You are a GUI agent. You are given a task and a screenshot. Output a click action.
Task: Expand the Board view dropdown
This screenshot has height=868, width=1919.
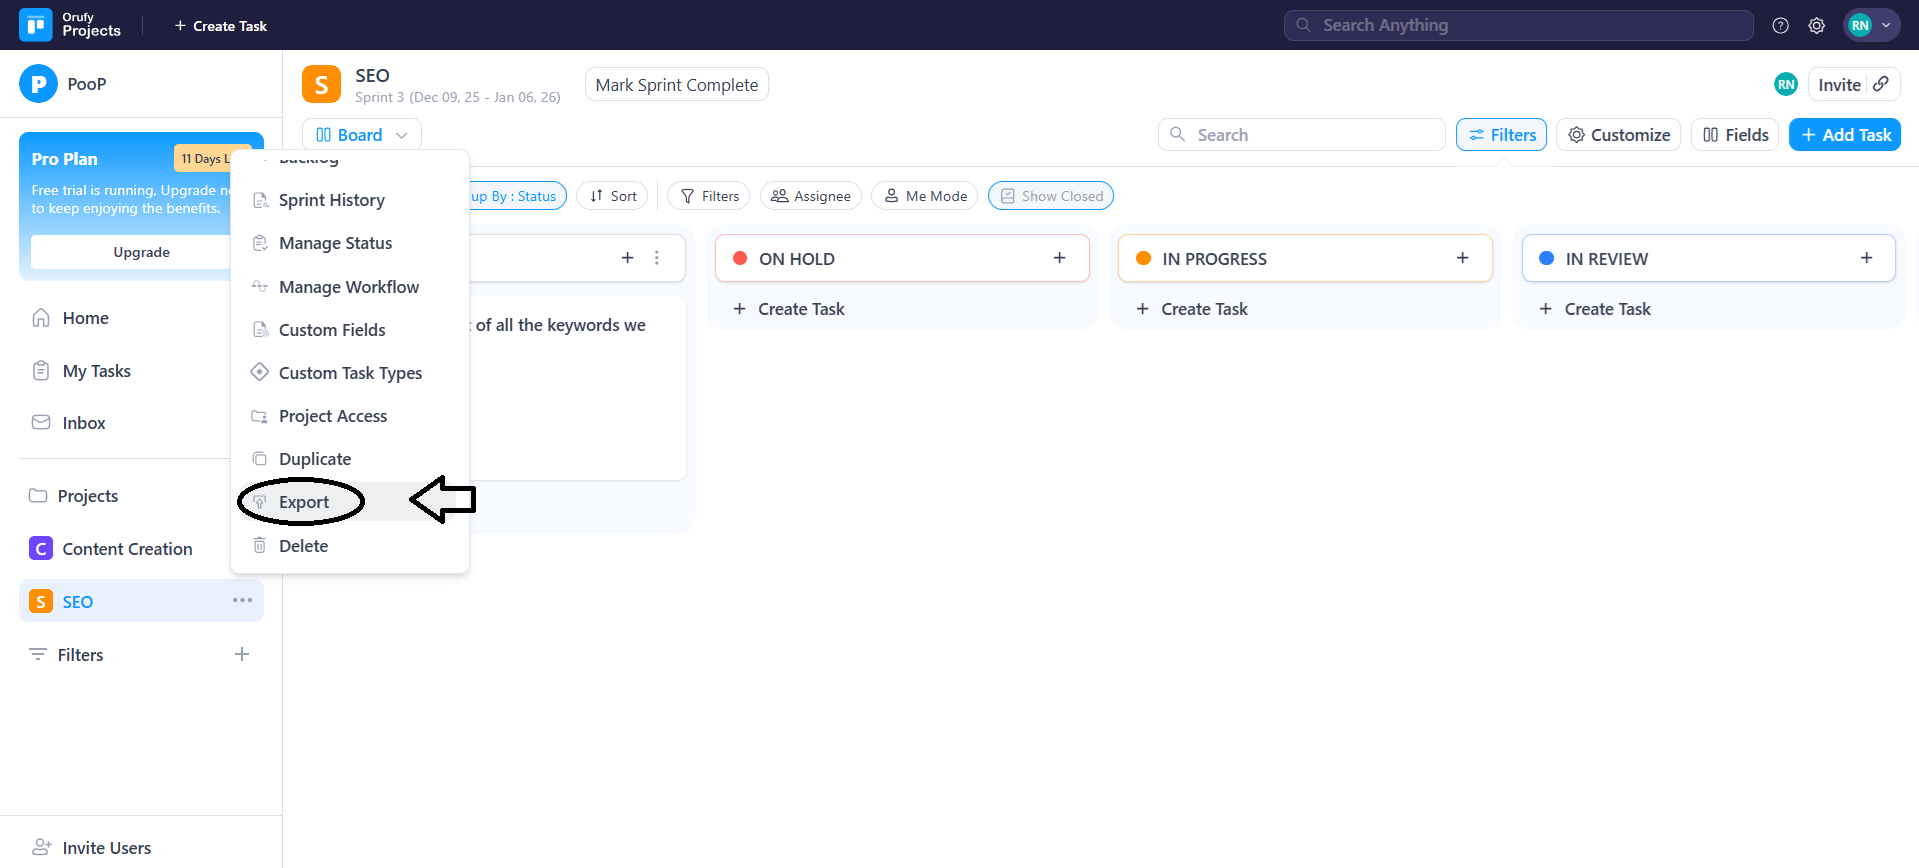pos(361,135)
